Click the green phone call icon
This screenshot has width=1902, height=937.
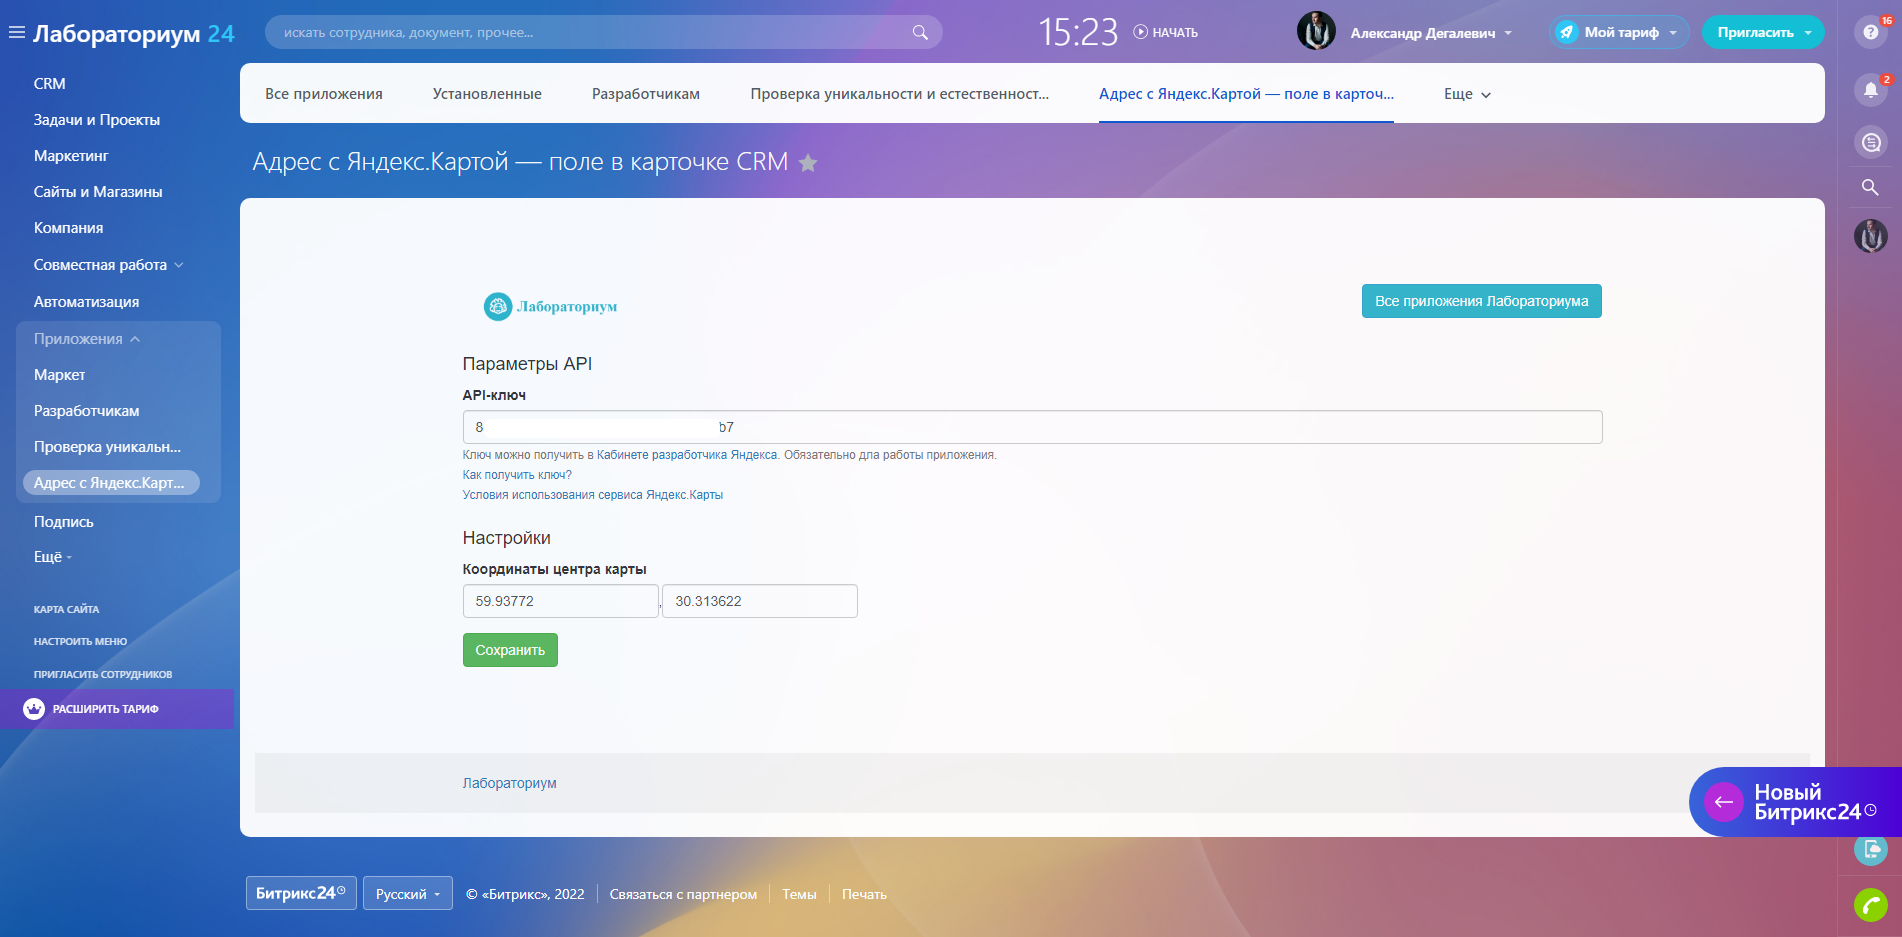(x=1871, y=905)
